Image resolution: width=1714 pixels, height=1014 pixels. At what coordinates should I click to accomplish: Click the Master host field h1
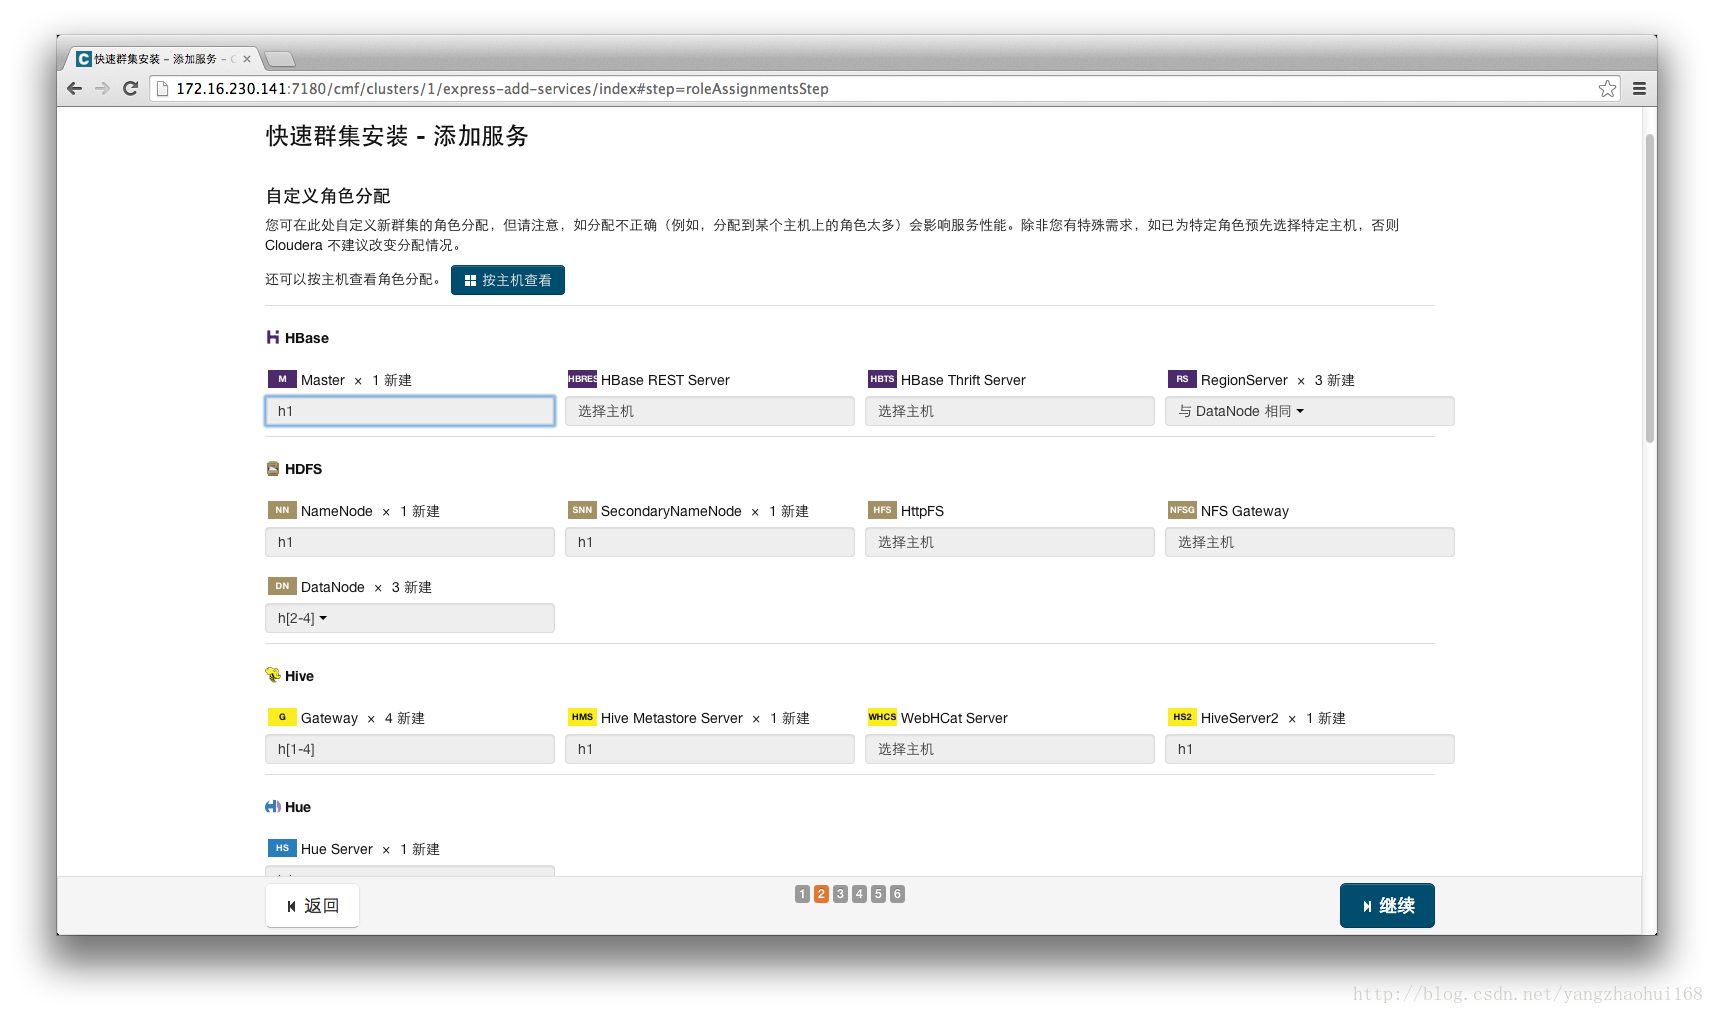coord(409,411)
